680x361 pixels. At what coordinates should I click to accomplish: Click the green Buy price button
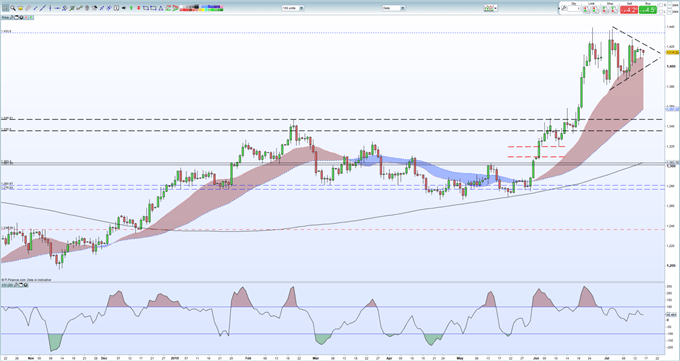click(x=648, y=10)
